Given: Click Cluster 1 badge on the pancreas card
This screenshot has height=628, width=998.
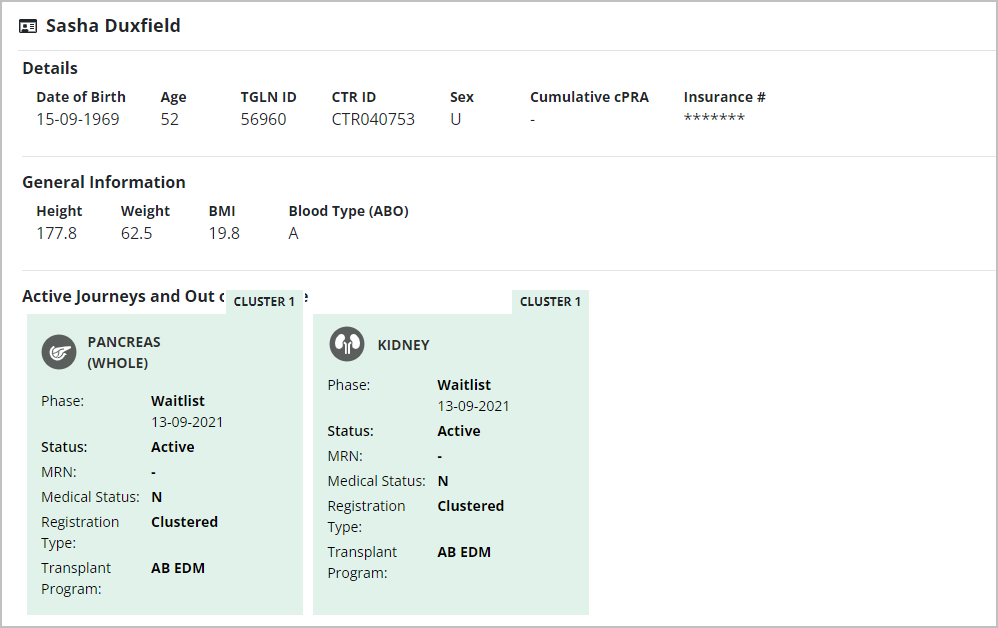Looking at the screenshot, I should coord(264,302).
